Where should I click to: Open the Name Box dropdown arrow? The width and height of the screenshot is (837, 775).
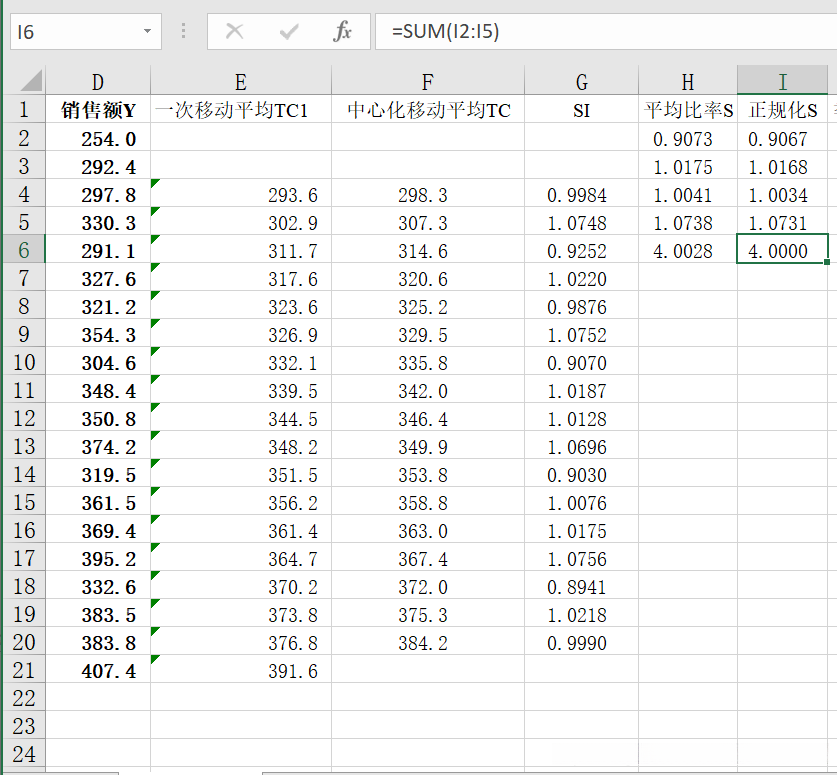[147, 31]
